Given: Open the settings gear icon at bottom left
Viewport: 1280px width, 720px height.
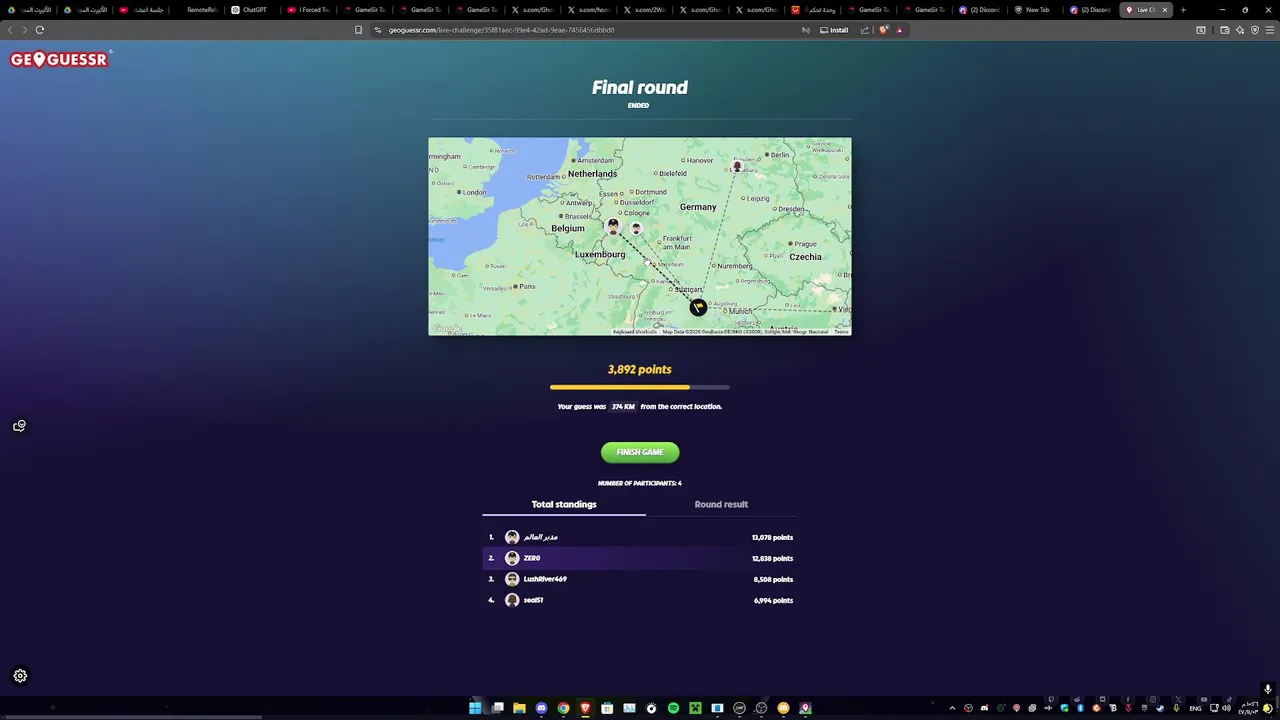Looking at the screenshot, I should pos(20,676).
